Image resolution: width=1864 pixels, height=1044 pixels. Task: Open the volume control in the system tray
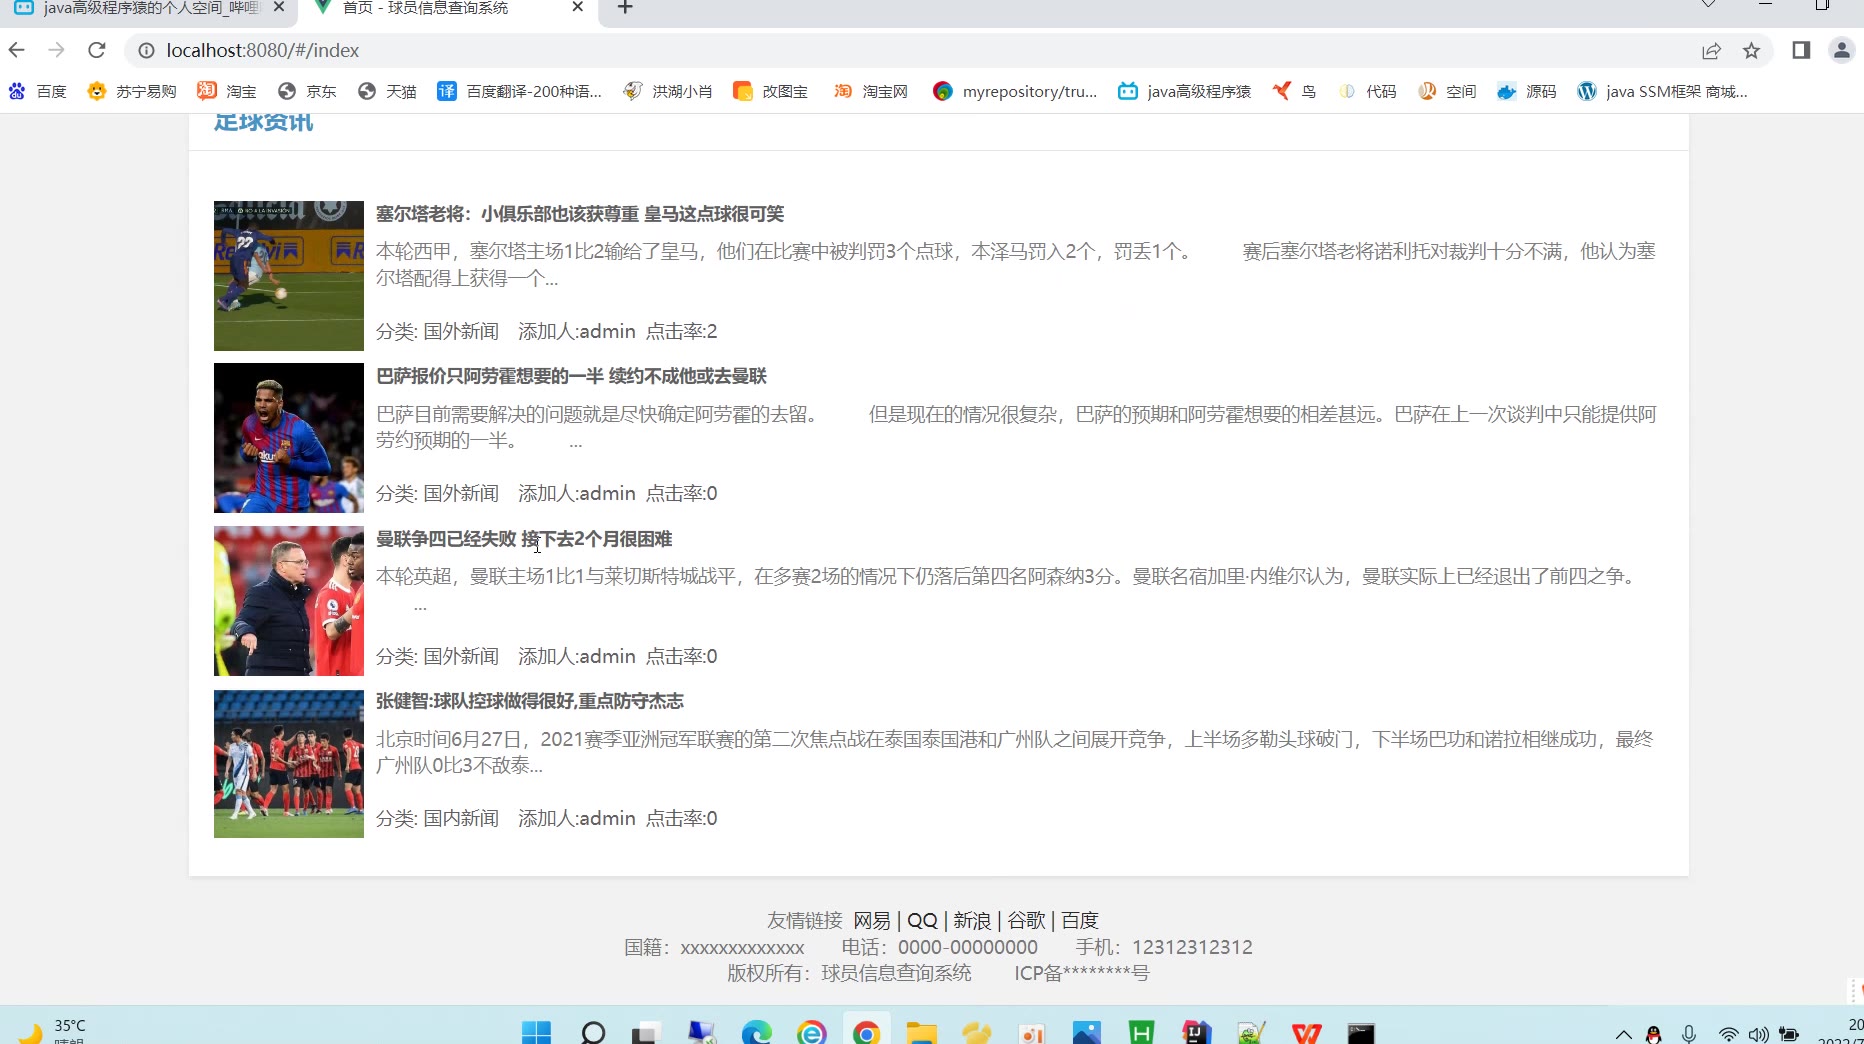tap(1758, 1035)
